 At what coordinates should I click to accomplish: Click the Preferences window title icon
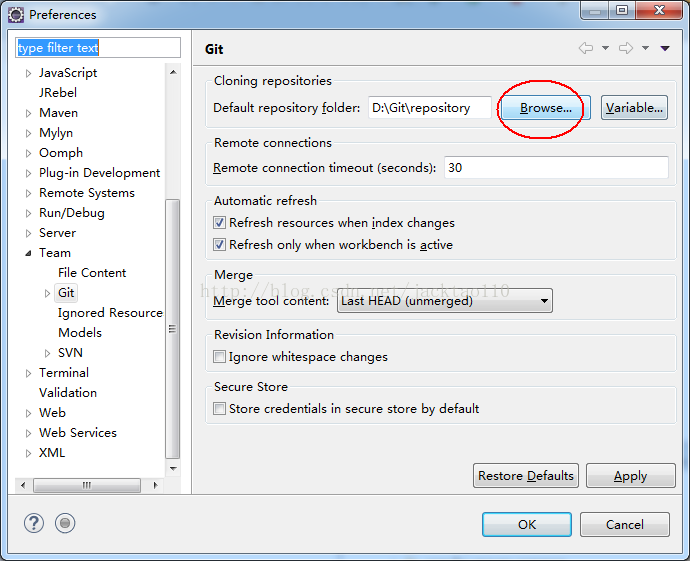pyautogui.click(x=16, y=15)
